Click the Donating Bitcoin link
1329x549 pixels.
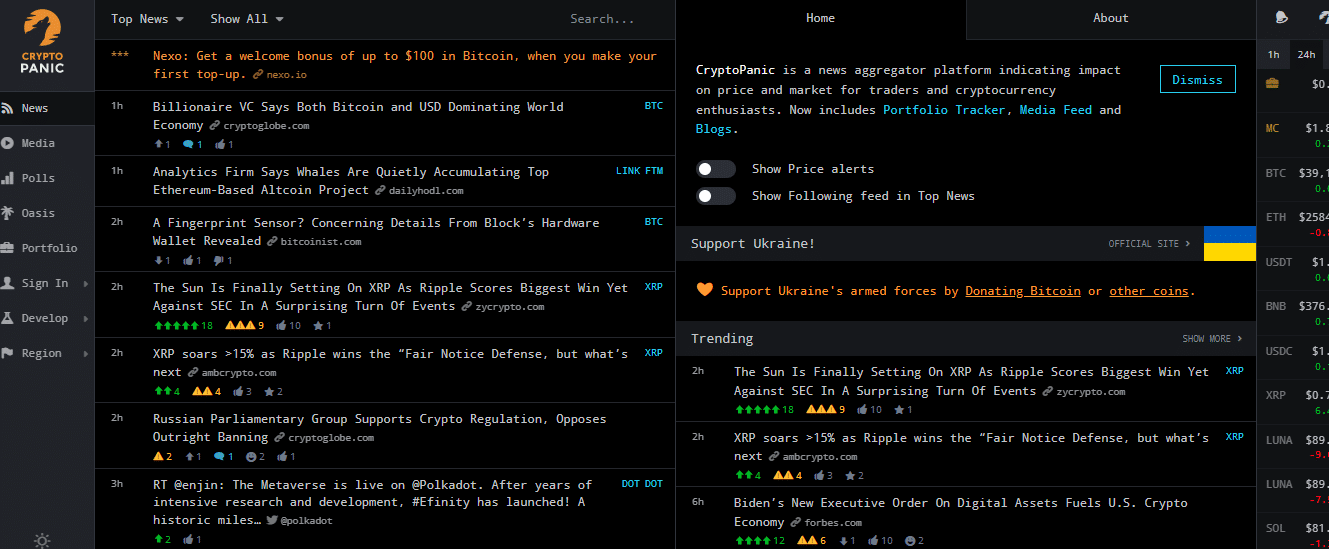tap(1022, 291)
